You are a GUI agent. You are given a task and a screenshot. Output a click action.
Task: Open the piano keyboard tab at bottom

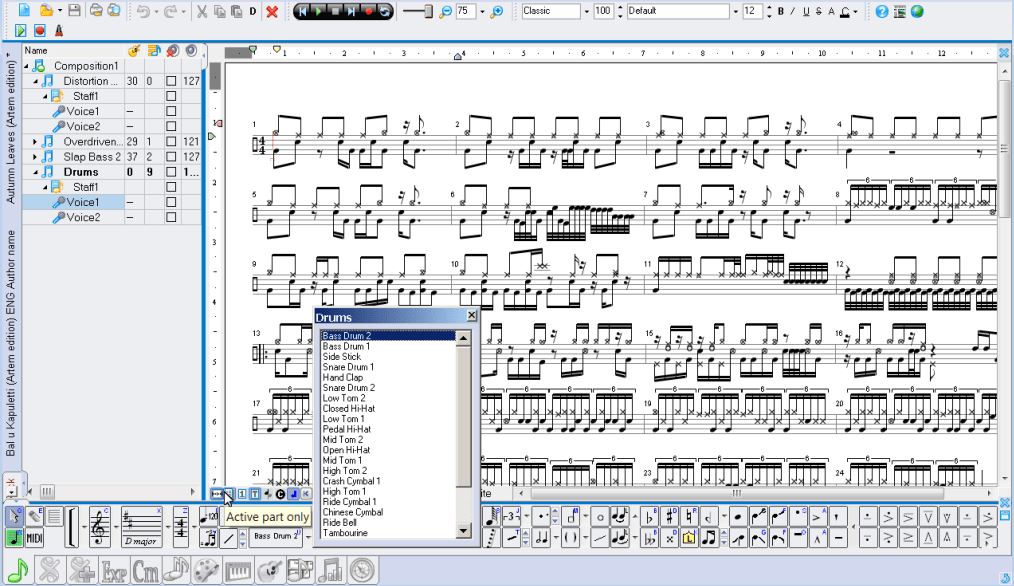coord(238,570)
